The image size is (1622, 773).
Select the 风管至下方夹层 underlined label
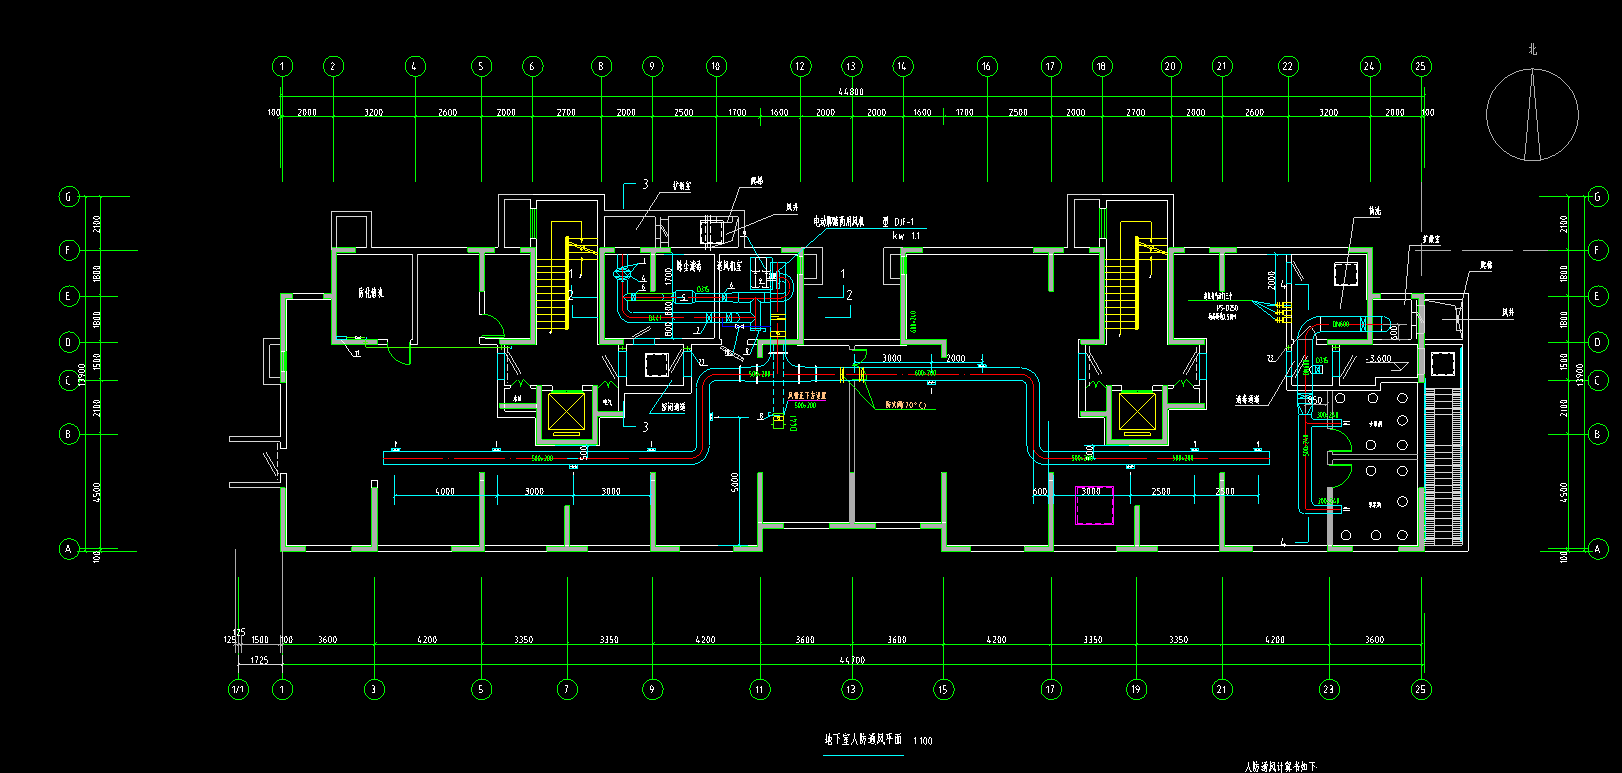[807, 396]
